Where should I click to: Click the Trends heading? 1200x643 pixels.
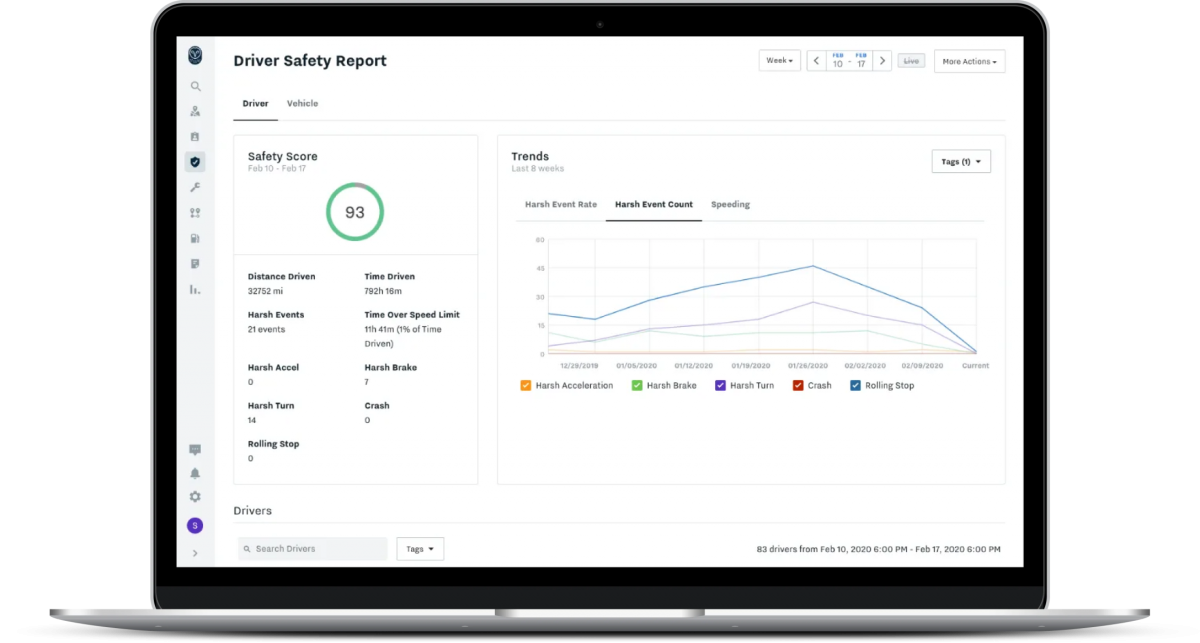click(x=530, y=156)
